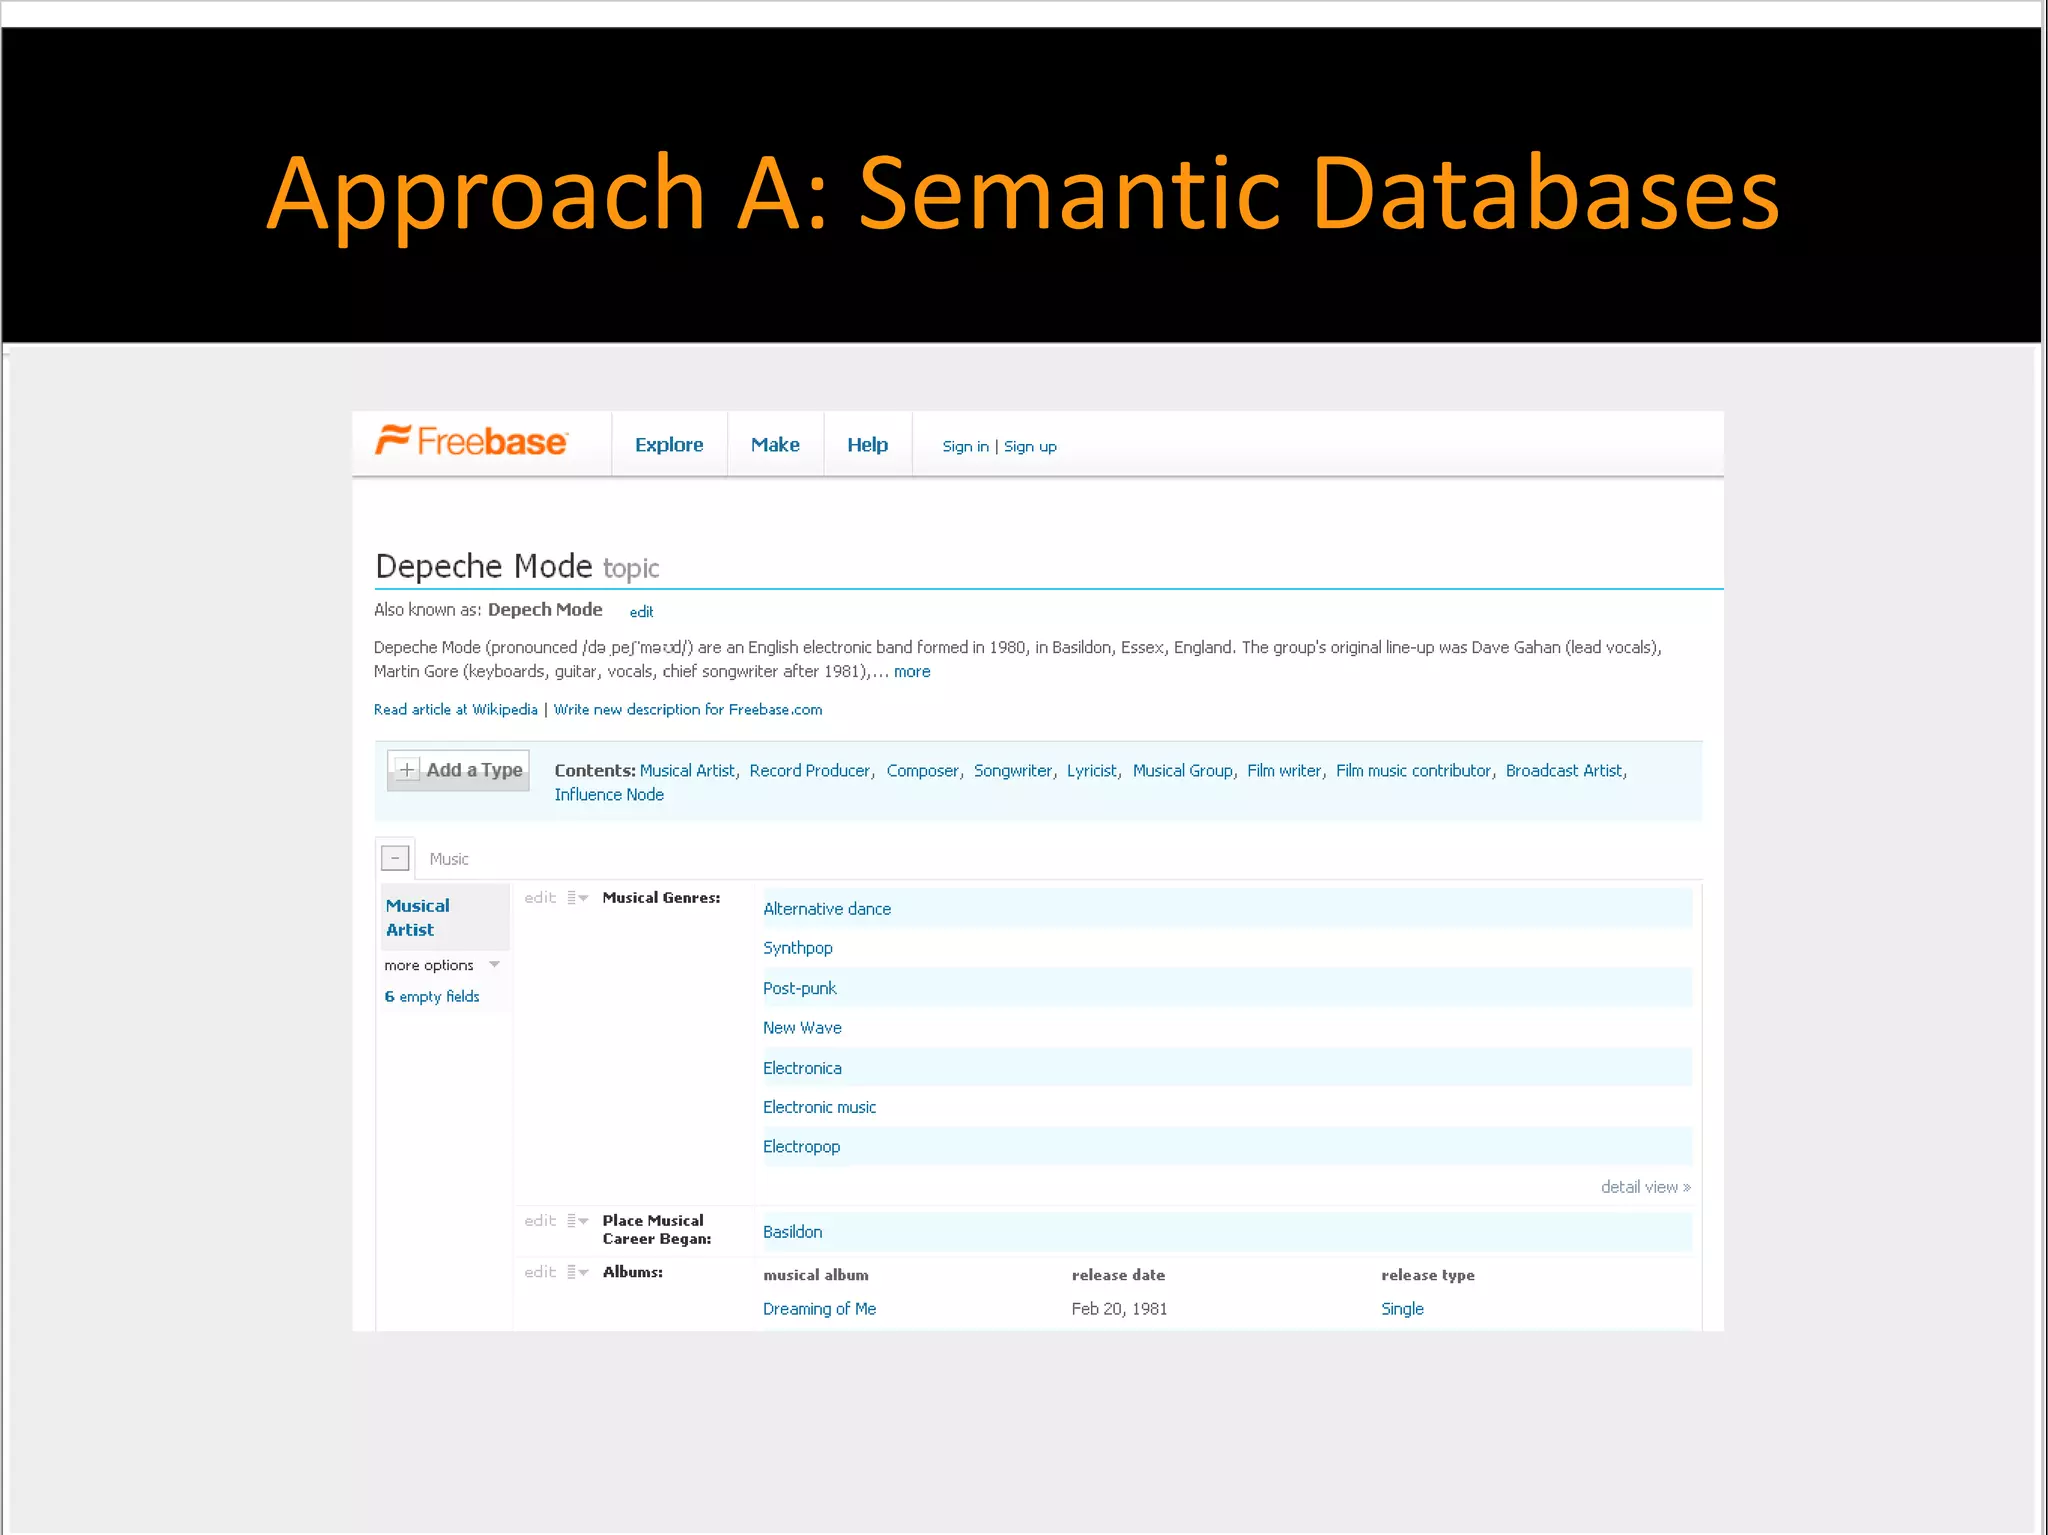Open Basildon location link
2048x1535 pixels.
click(x=792, y=1232)
